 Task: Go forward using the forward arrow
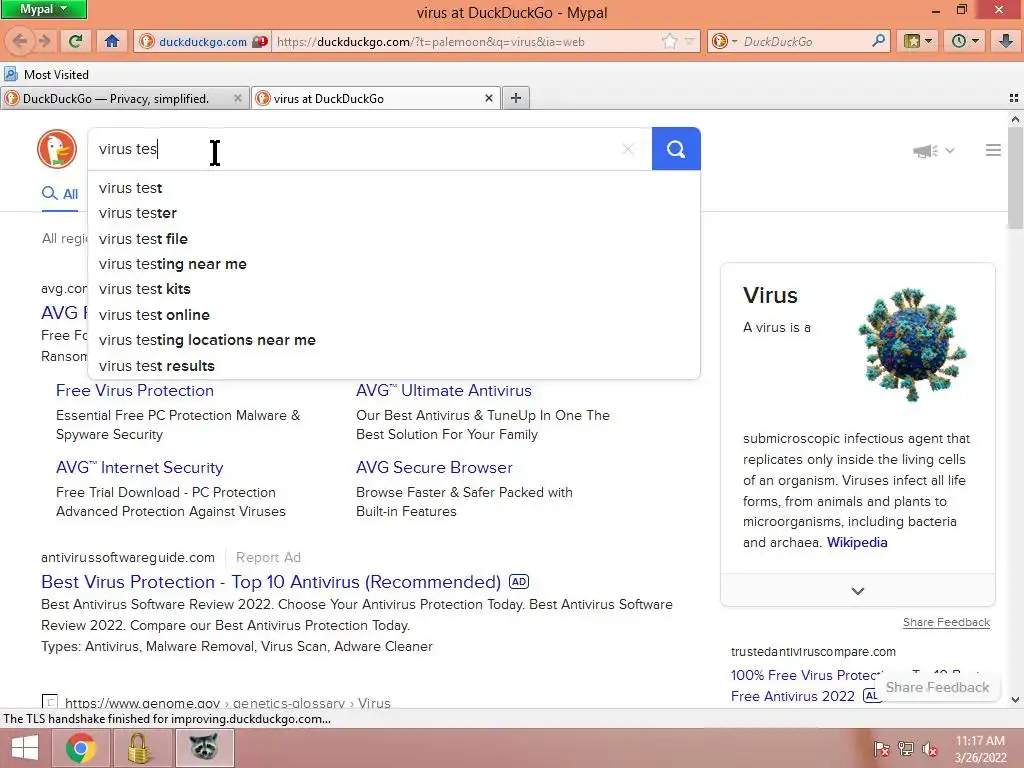(44, 41)
